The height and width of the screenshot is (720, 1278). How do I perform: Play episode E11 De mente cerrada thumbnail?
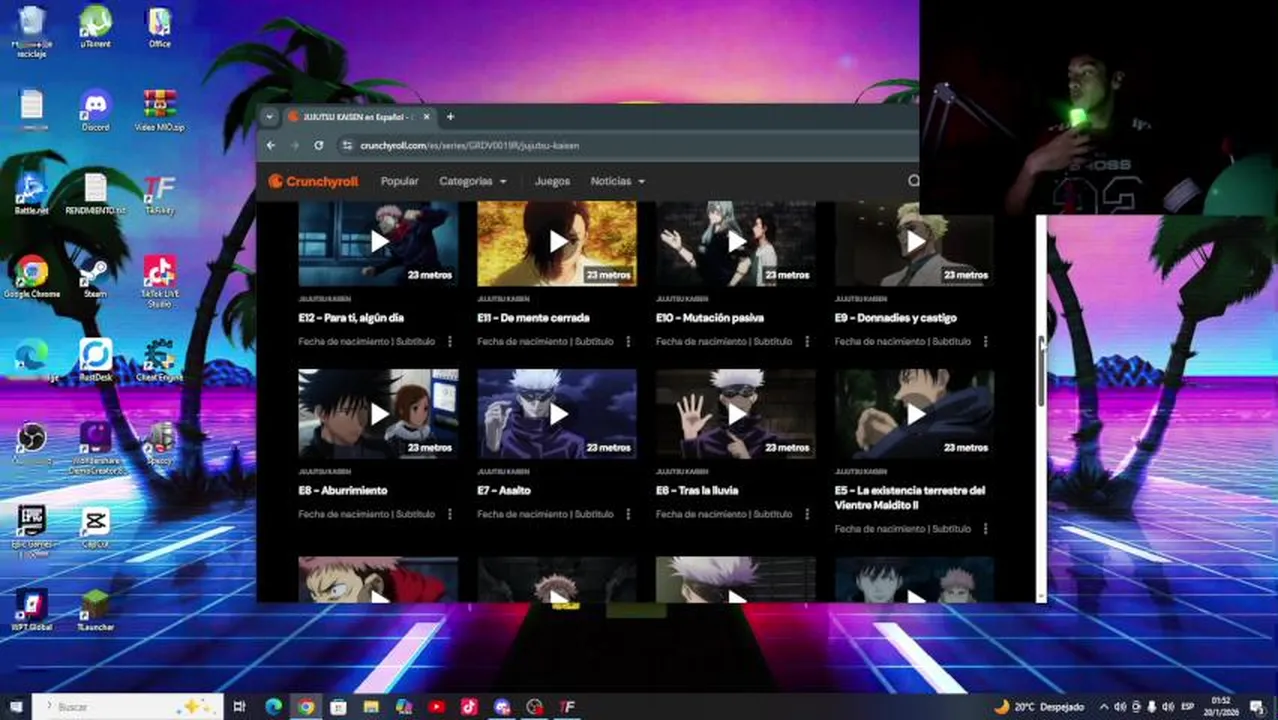[557, 243]
